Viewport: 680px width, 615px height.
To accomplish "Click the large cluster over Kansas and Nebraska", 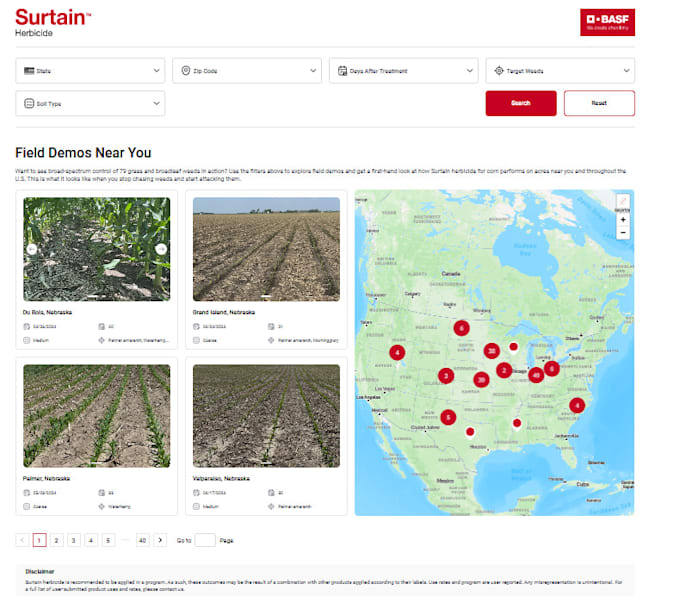I will pos(481,380).
